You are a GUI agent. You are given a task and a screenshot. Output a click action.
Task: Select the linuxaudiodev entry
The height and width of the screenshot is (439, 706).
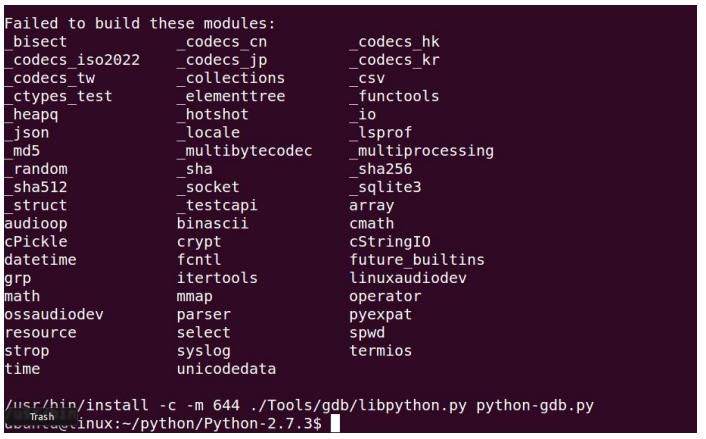click(x=408, y=278)
